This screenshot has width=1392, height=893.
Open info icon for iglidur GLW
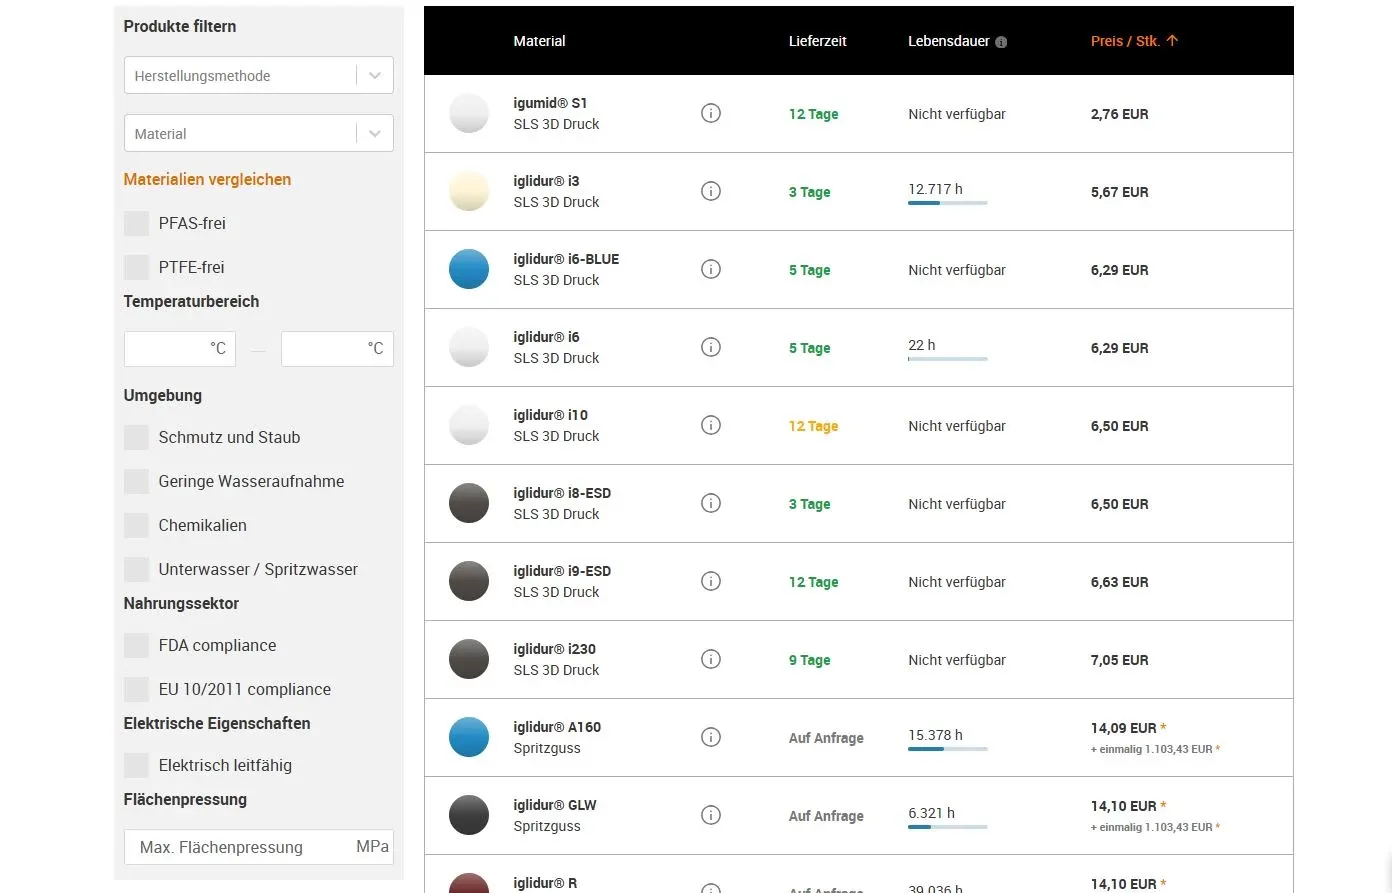click(710, 815)
